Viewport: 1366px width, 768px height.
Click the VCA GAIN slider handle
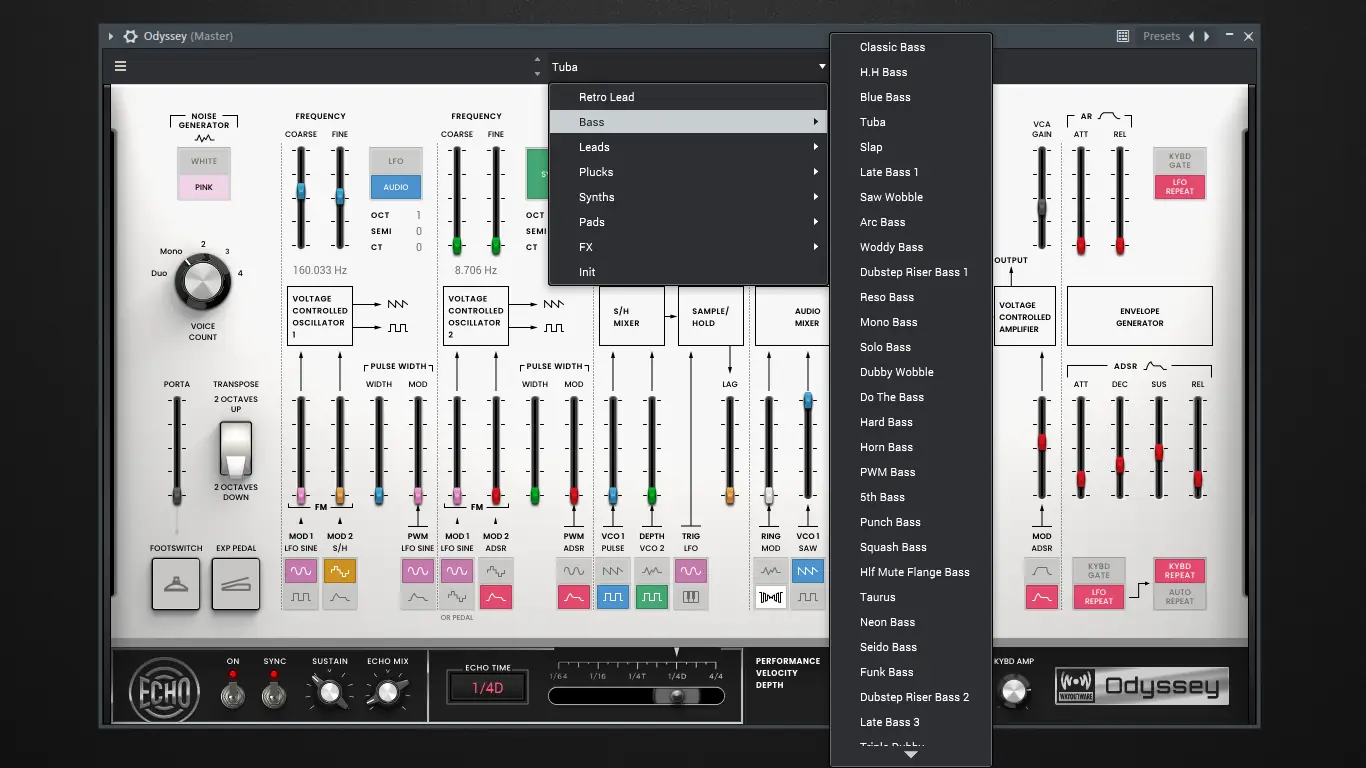[x=1041, y=206]
